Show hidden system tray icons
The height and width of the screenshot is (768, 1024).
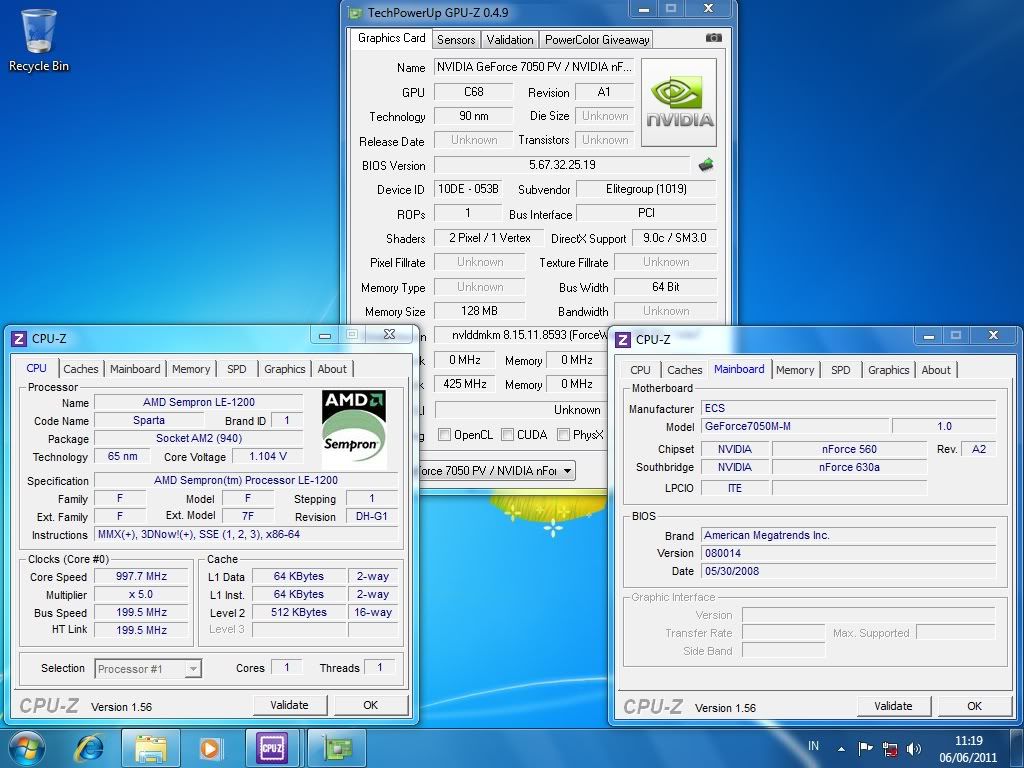pyautogui.click(x=841, y=749)
